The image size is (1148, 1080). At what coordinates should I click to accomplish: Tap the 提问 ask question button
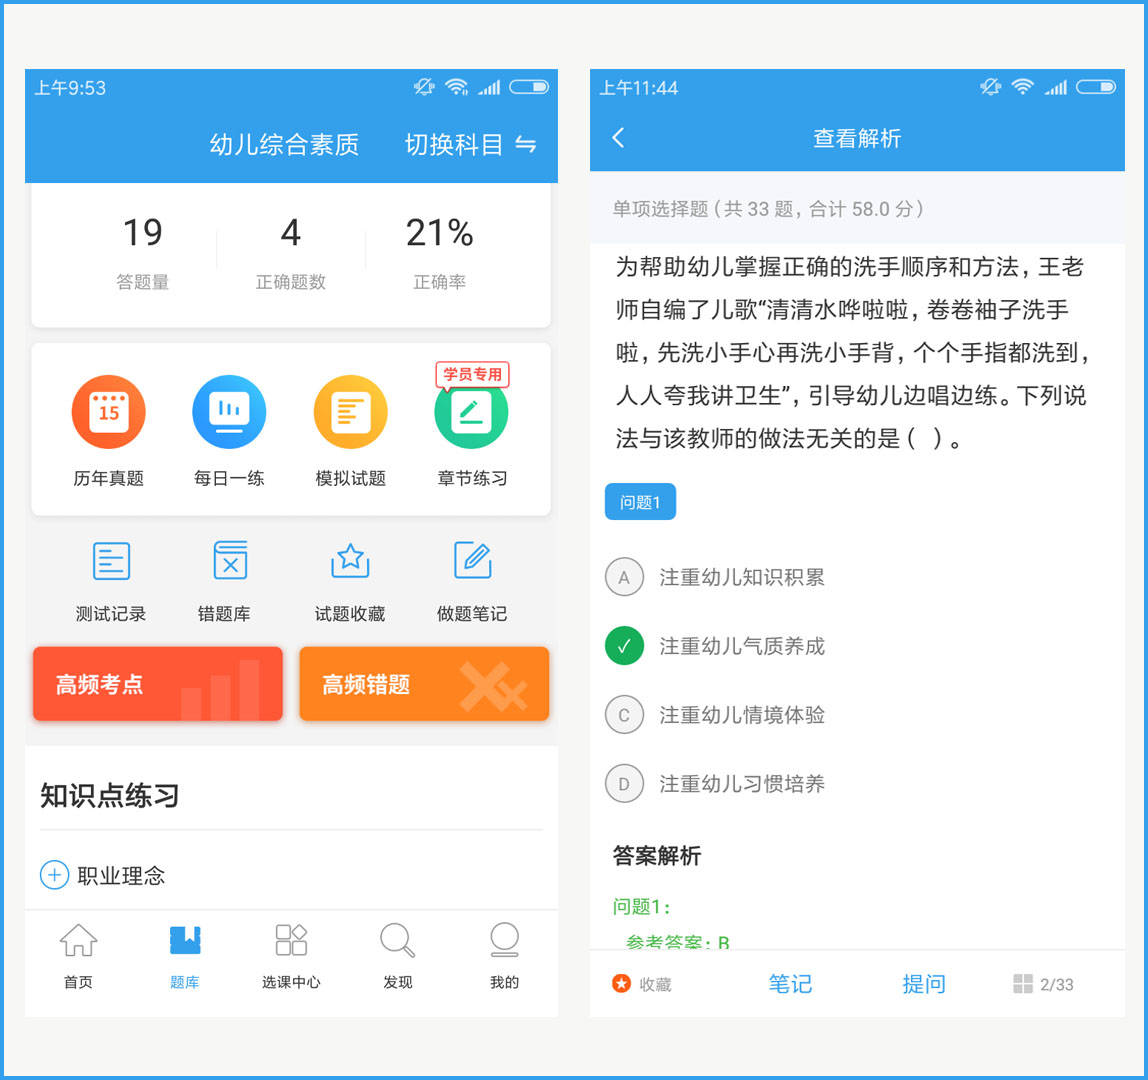pyautogui.click(x=924, y=983)
